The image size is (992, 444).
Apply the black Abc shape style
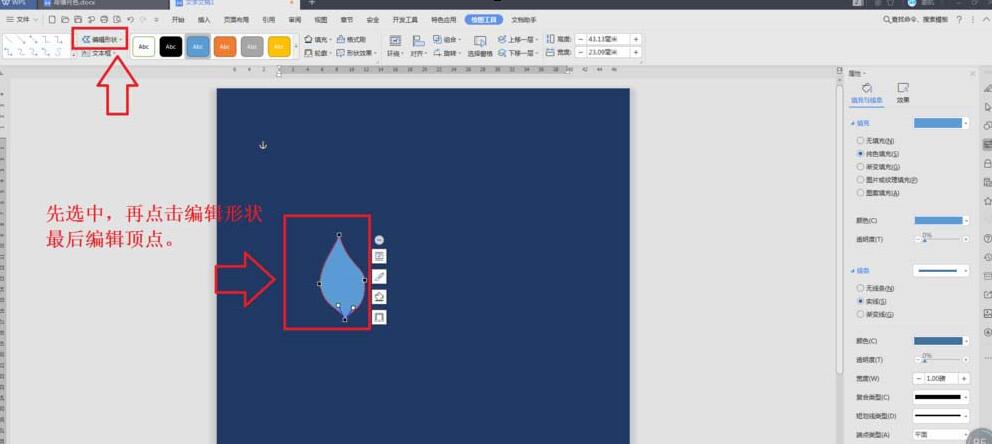coord(171,46)
